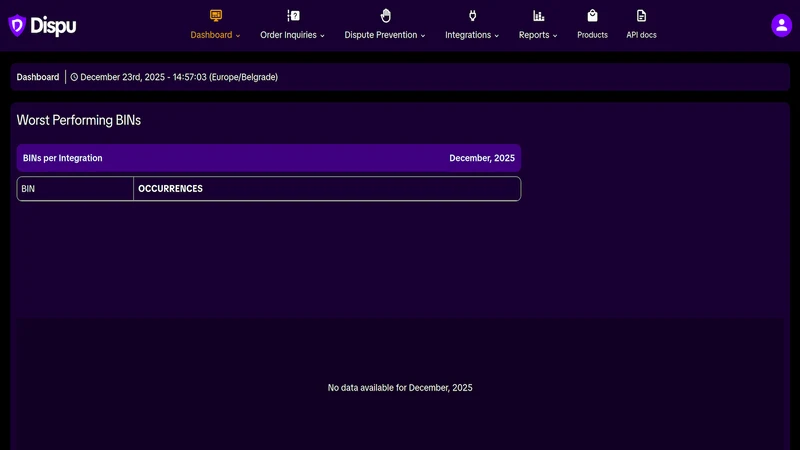The width and height of the screenshot is (800, 450).
Task: Click the Dispute Prevention hand icon
Action: pos(386,16)
